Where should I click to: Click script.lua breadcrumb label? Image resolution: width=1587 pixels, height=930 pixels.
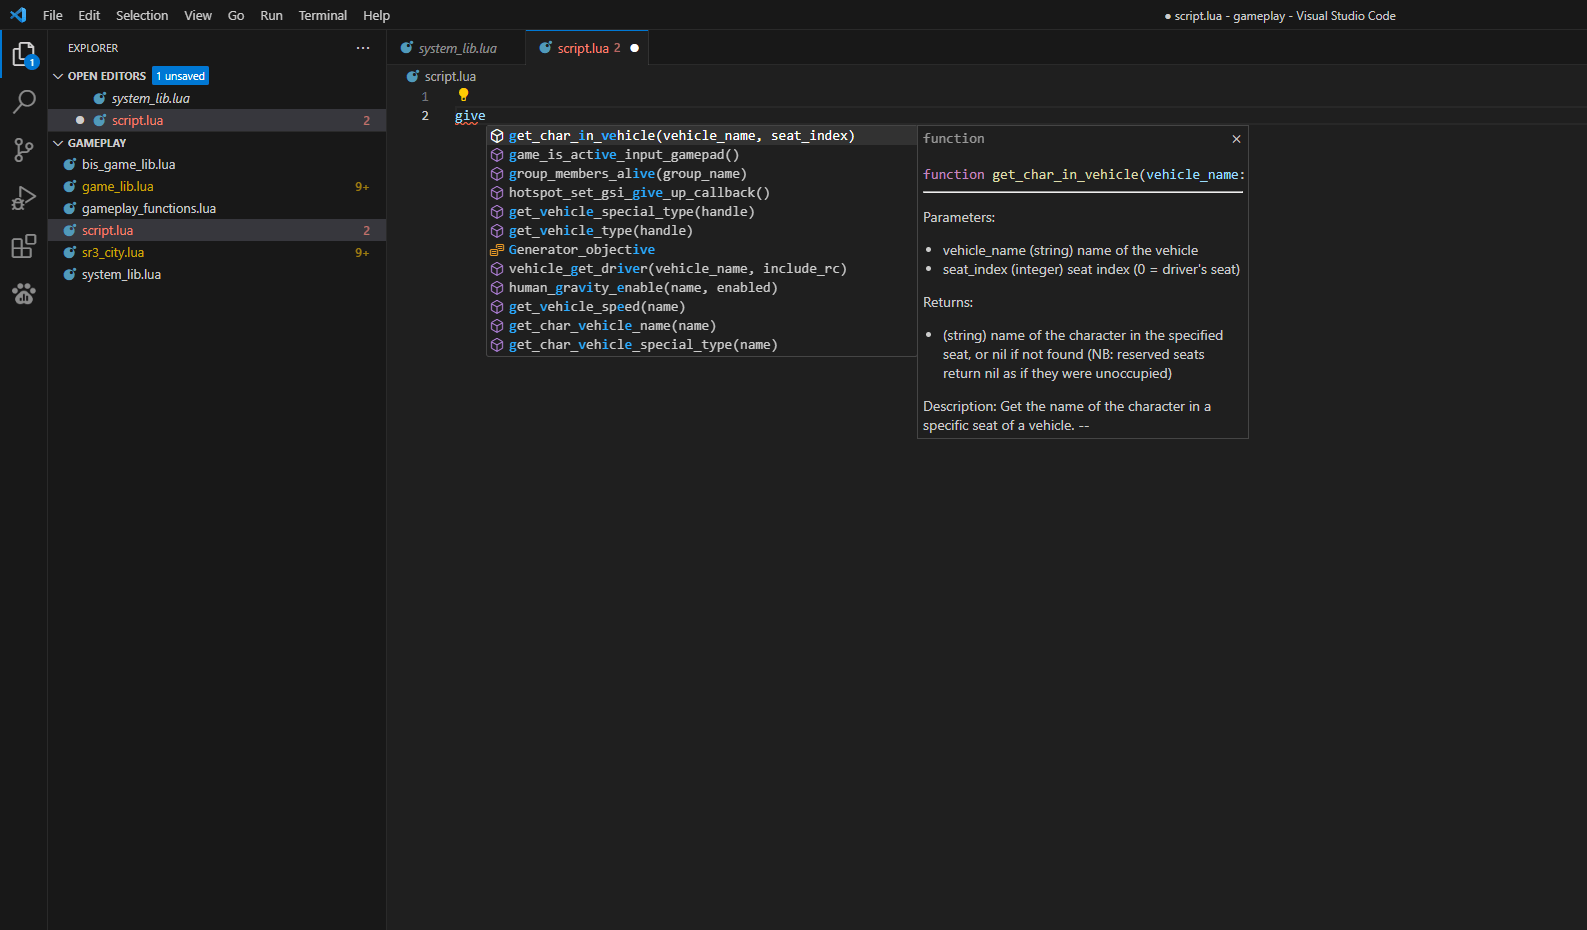click(x=450, y=76)
